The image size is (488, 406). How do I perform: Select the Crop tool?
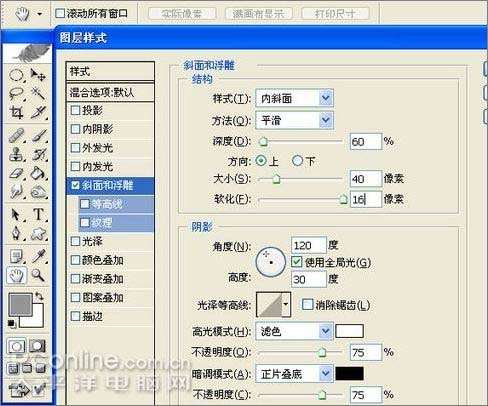point(16,112)
